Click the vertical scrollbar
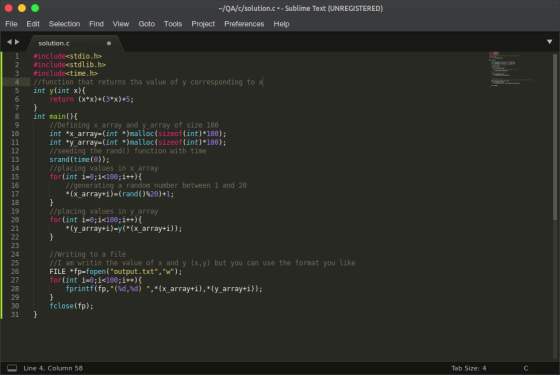This screenshot has width=560, height=375. pos(555,136)
